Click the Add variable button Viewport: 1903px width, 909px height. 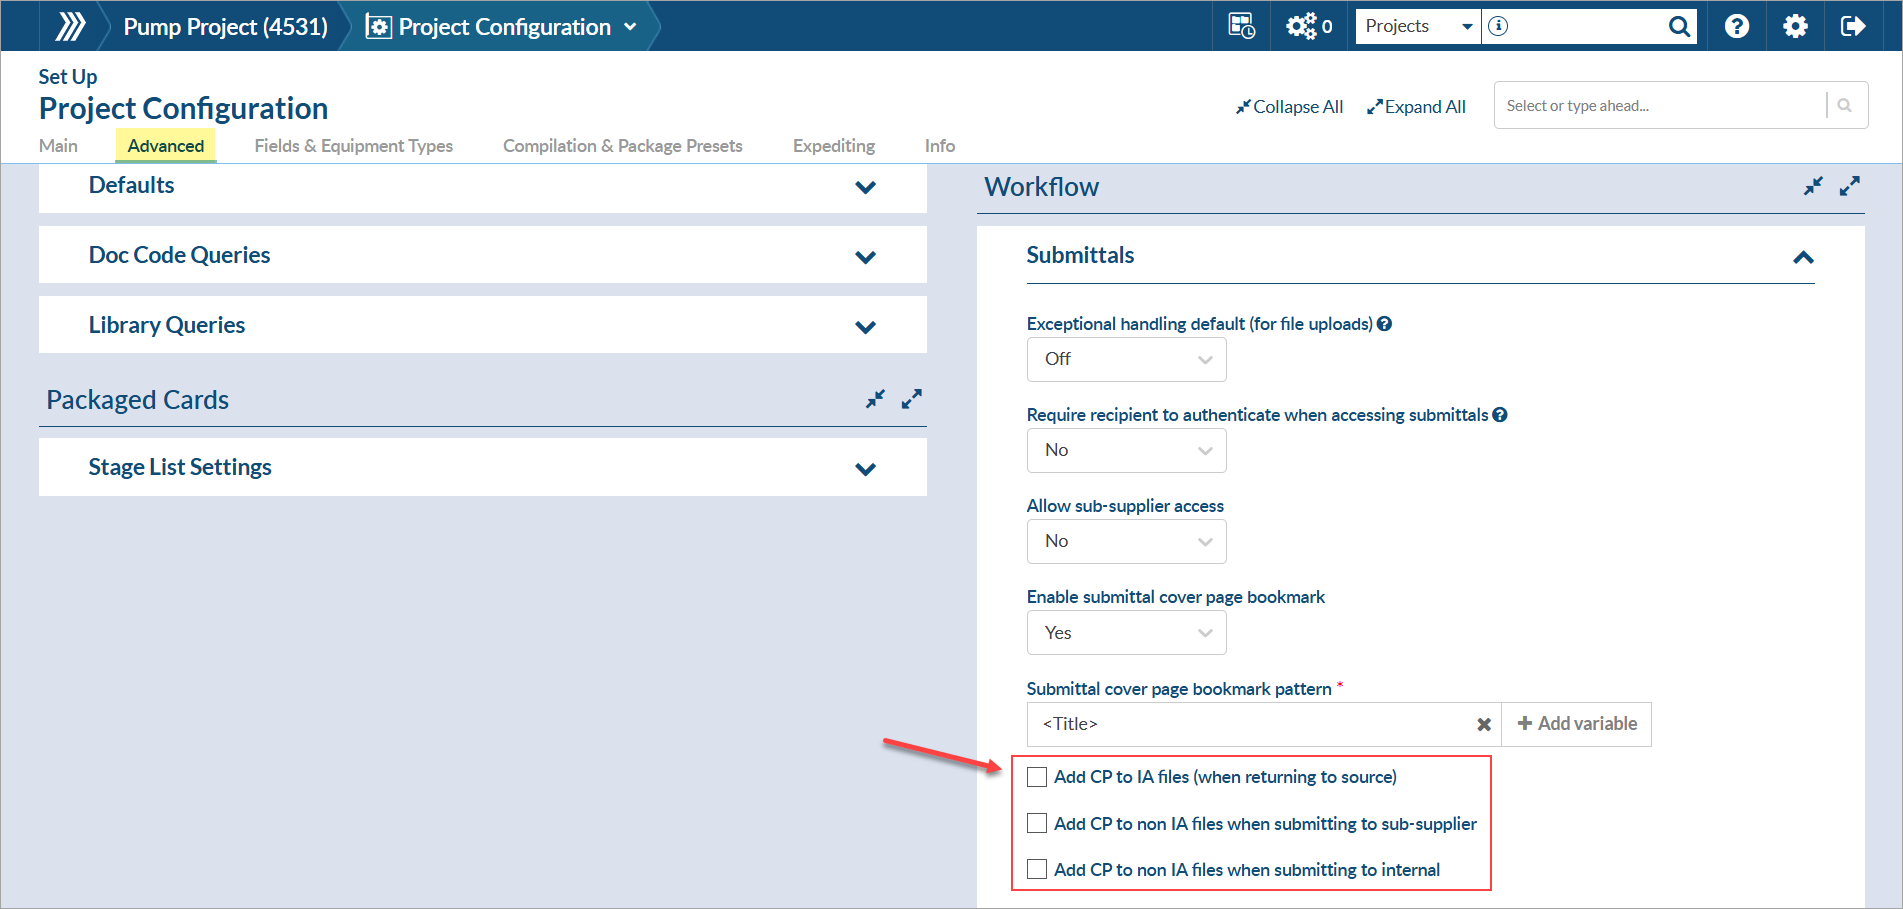pos(1577,724)
